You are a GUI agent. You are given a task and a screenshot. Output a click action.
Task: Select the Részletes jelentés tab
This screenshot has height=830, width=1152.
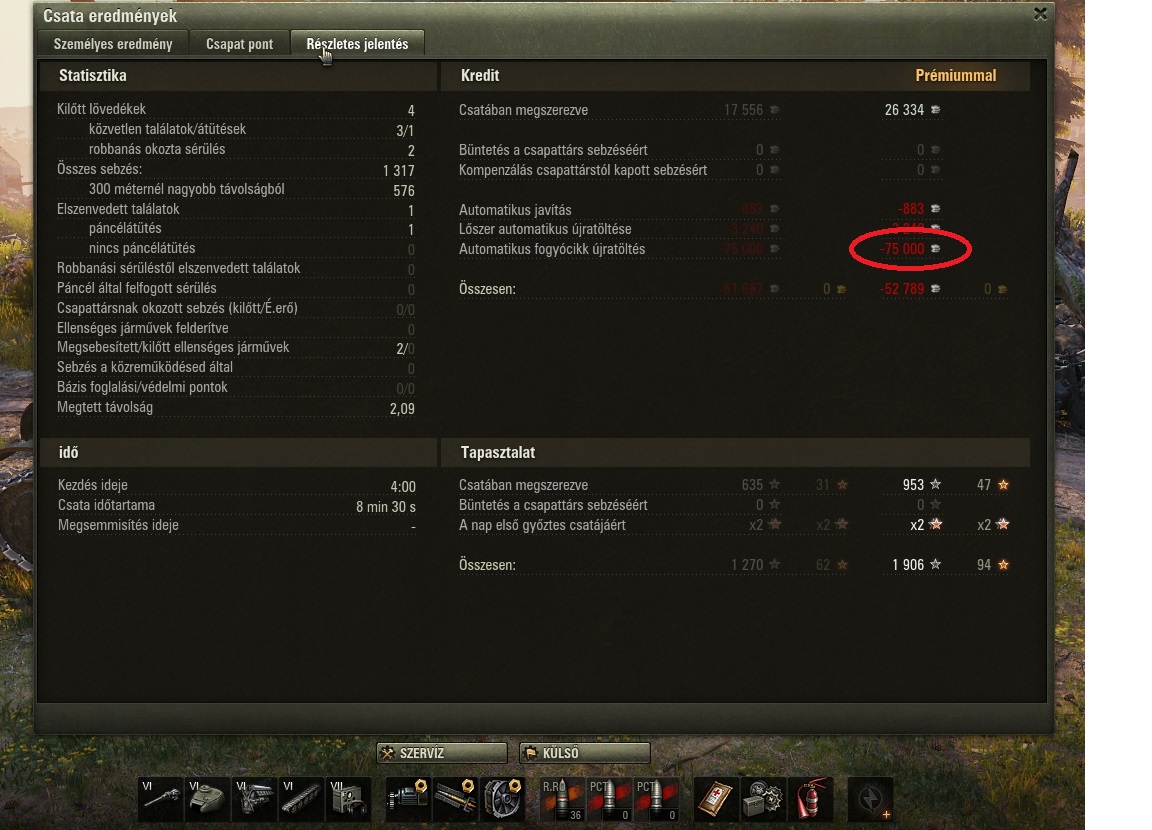coord(357,44)
